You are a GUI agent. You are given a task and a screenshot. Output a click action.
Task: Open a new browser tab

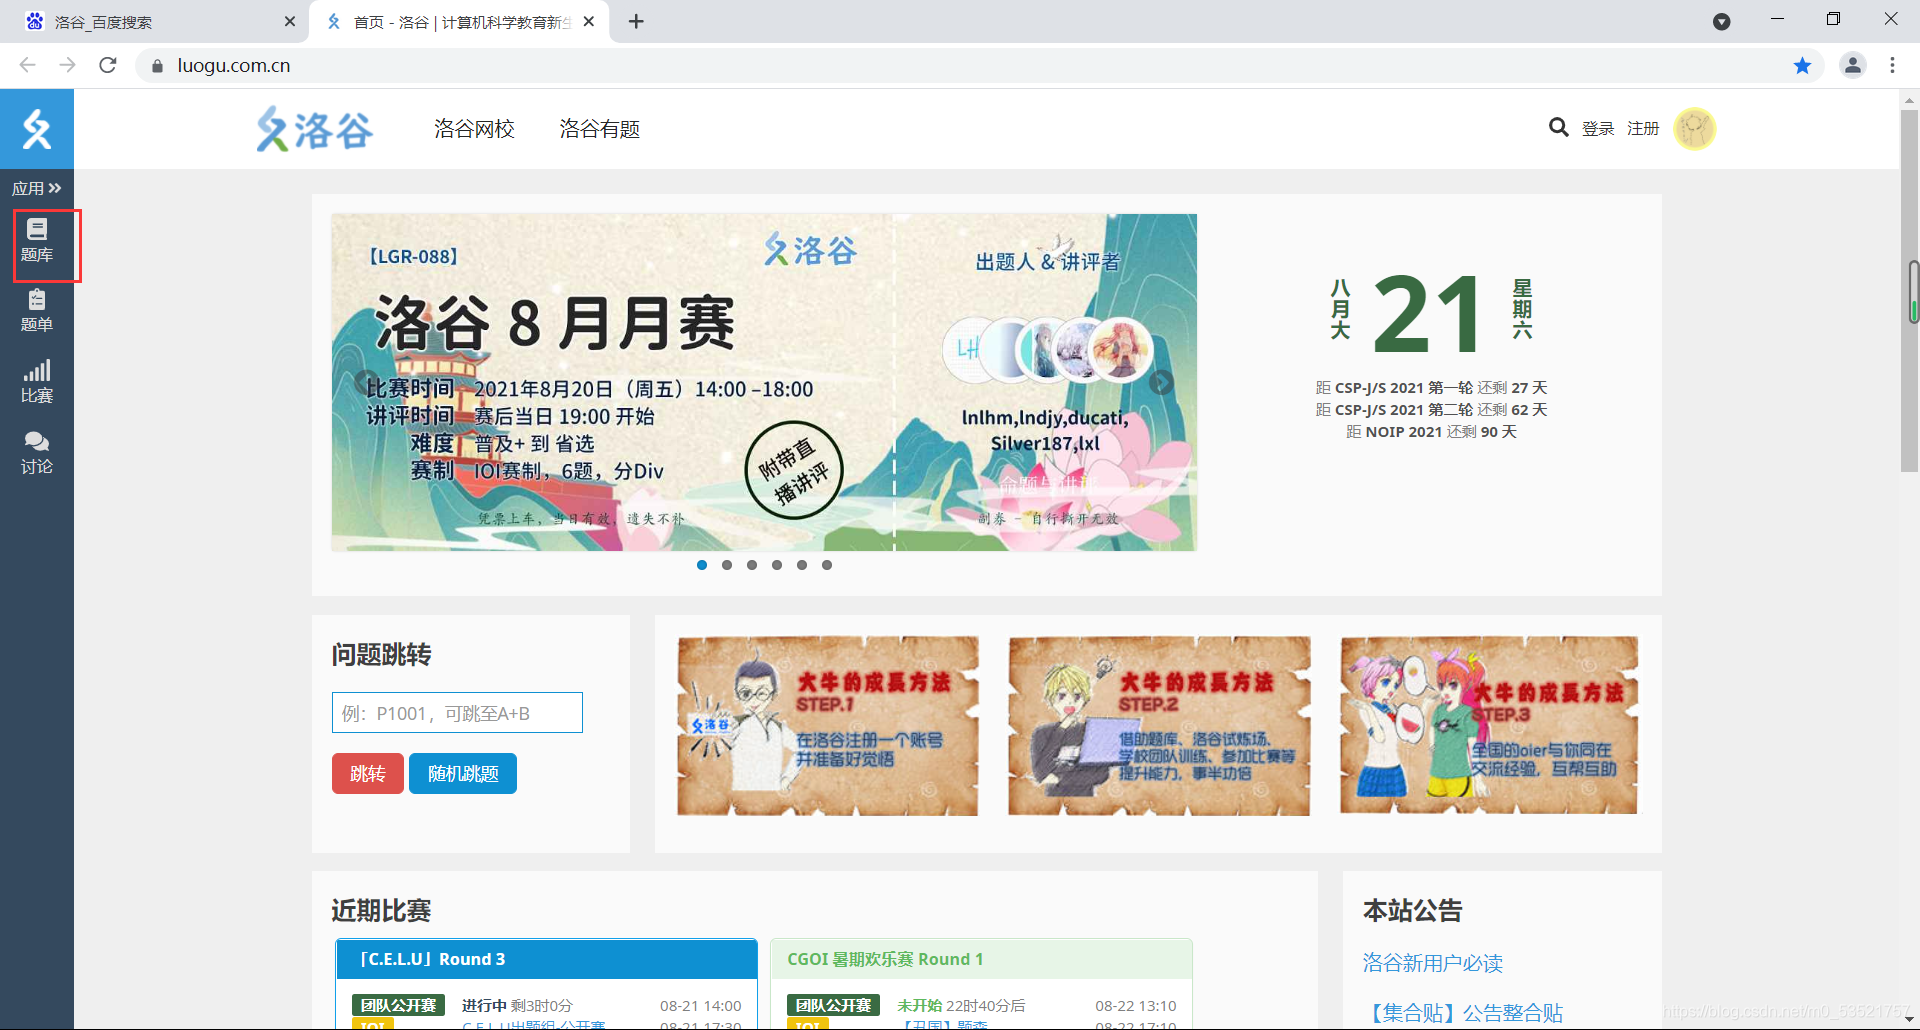pos(636,21)
